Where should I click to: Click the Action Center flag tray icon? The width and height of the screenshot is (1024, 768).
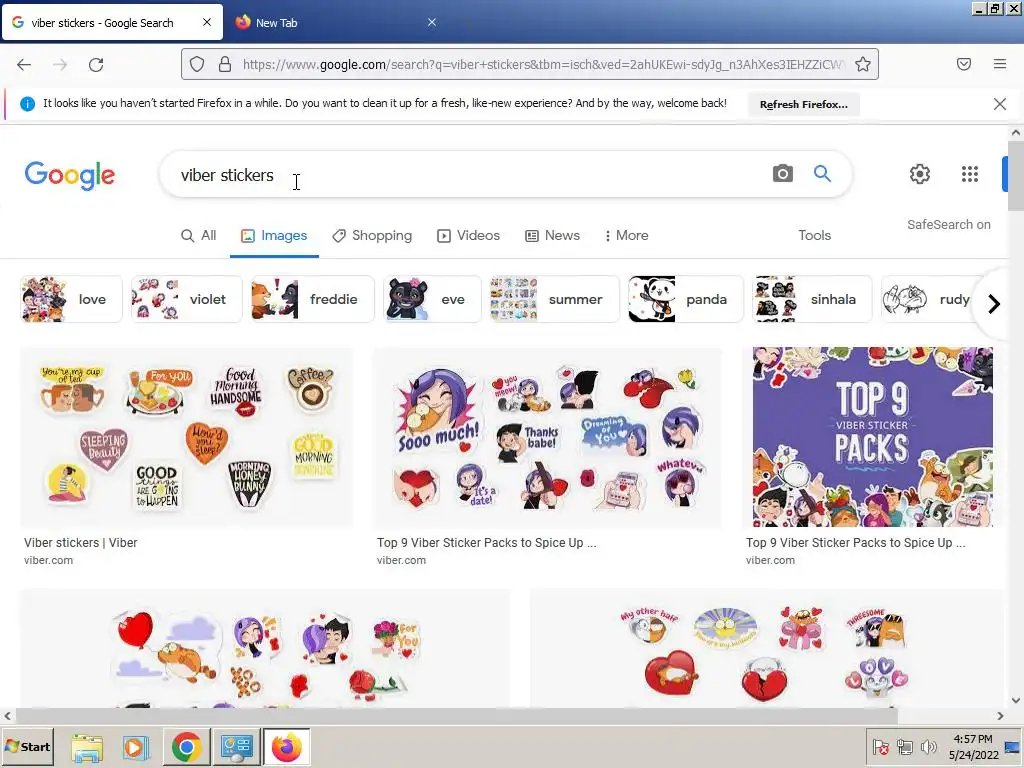(880, 746)
